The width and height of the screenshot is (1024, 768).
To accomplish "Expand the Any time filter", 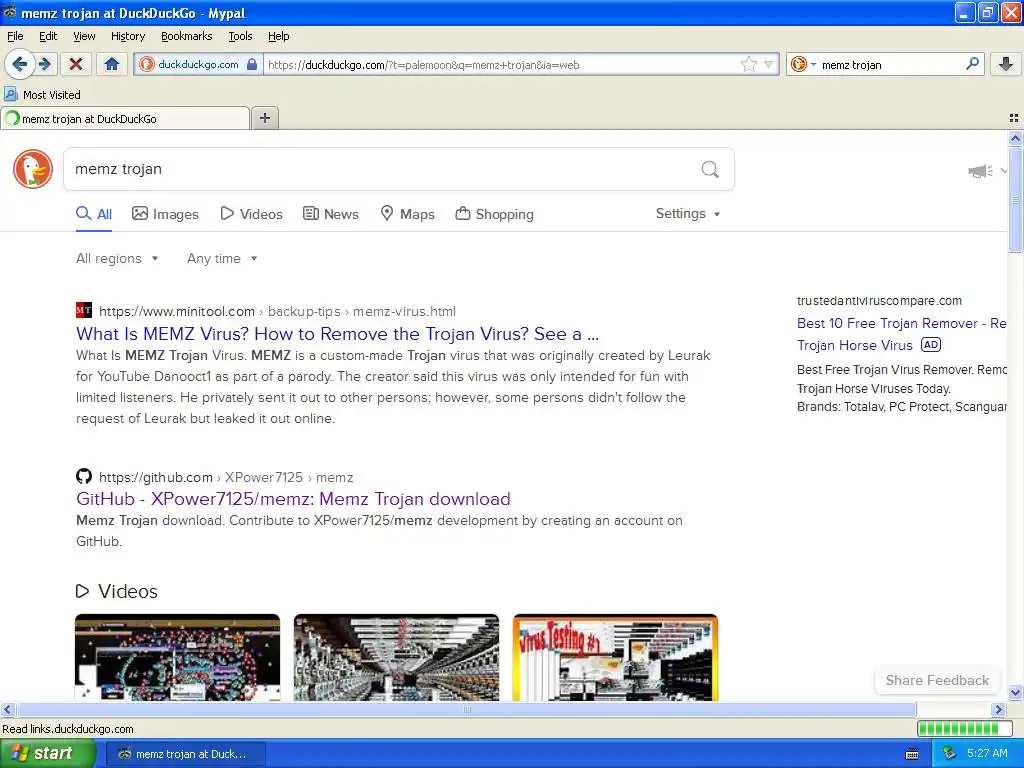I will [222, 259].
